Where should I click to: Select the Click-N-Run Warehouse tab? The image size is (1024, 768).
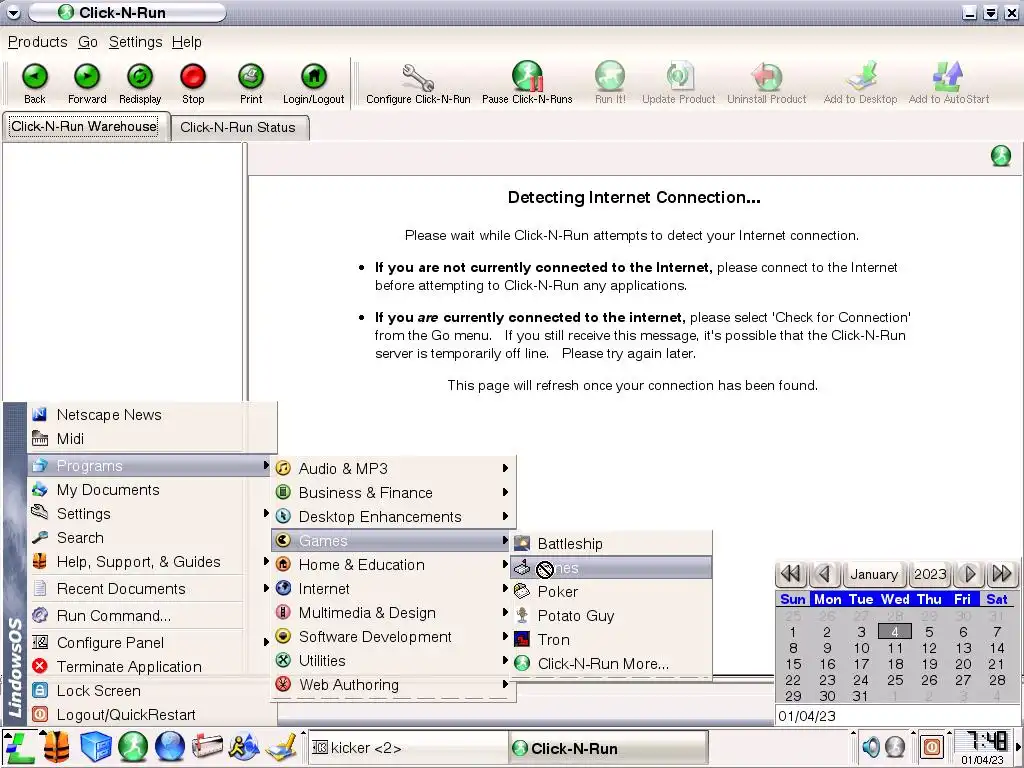click(85, 126)
